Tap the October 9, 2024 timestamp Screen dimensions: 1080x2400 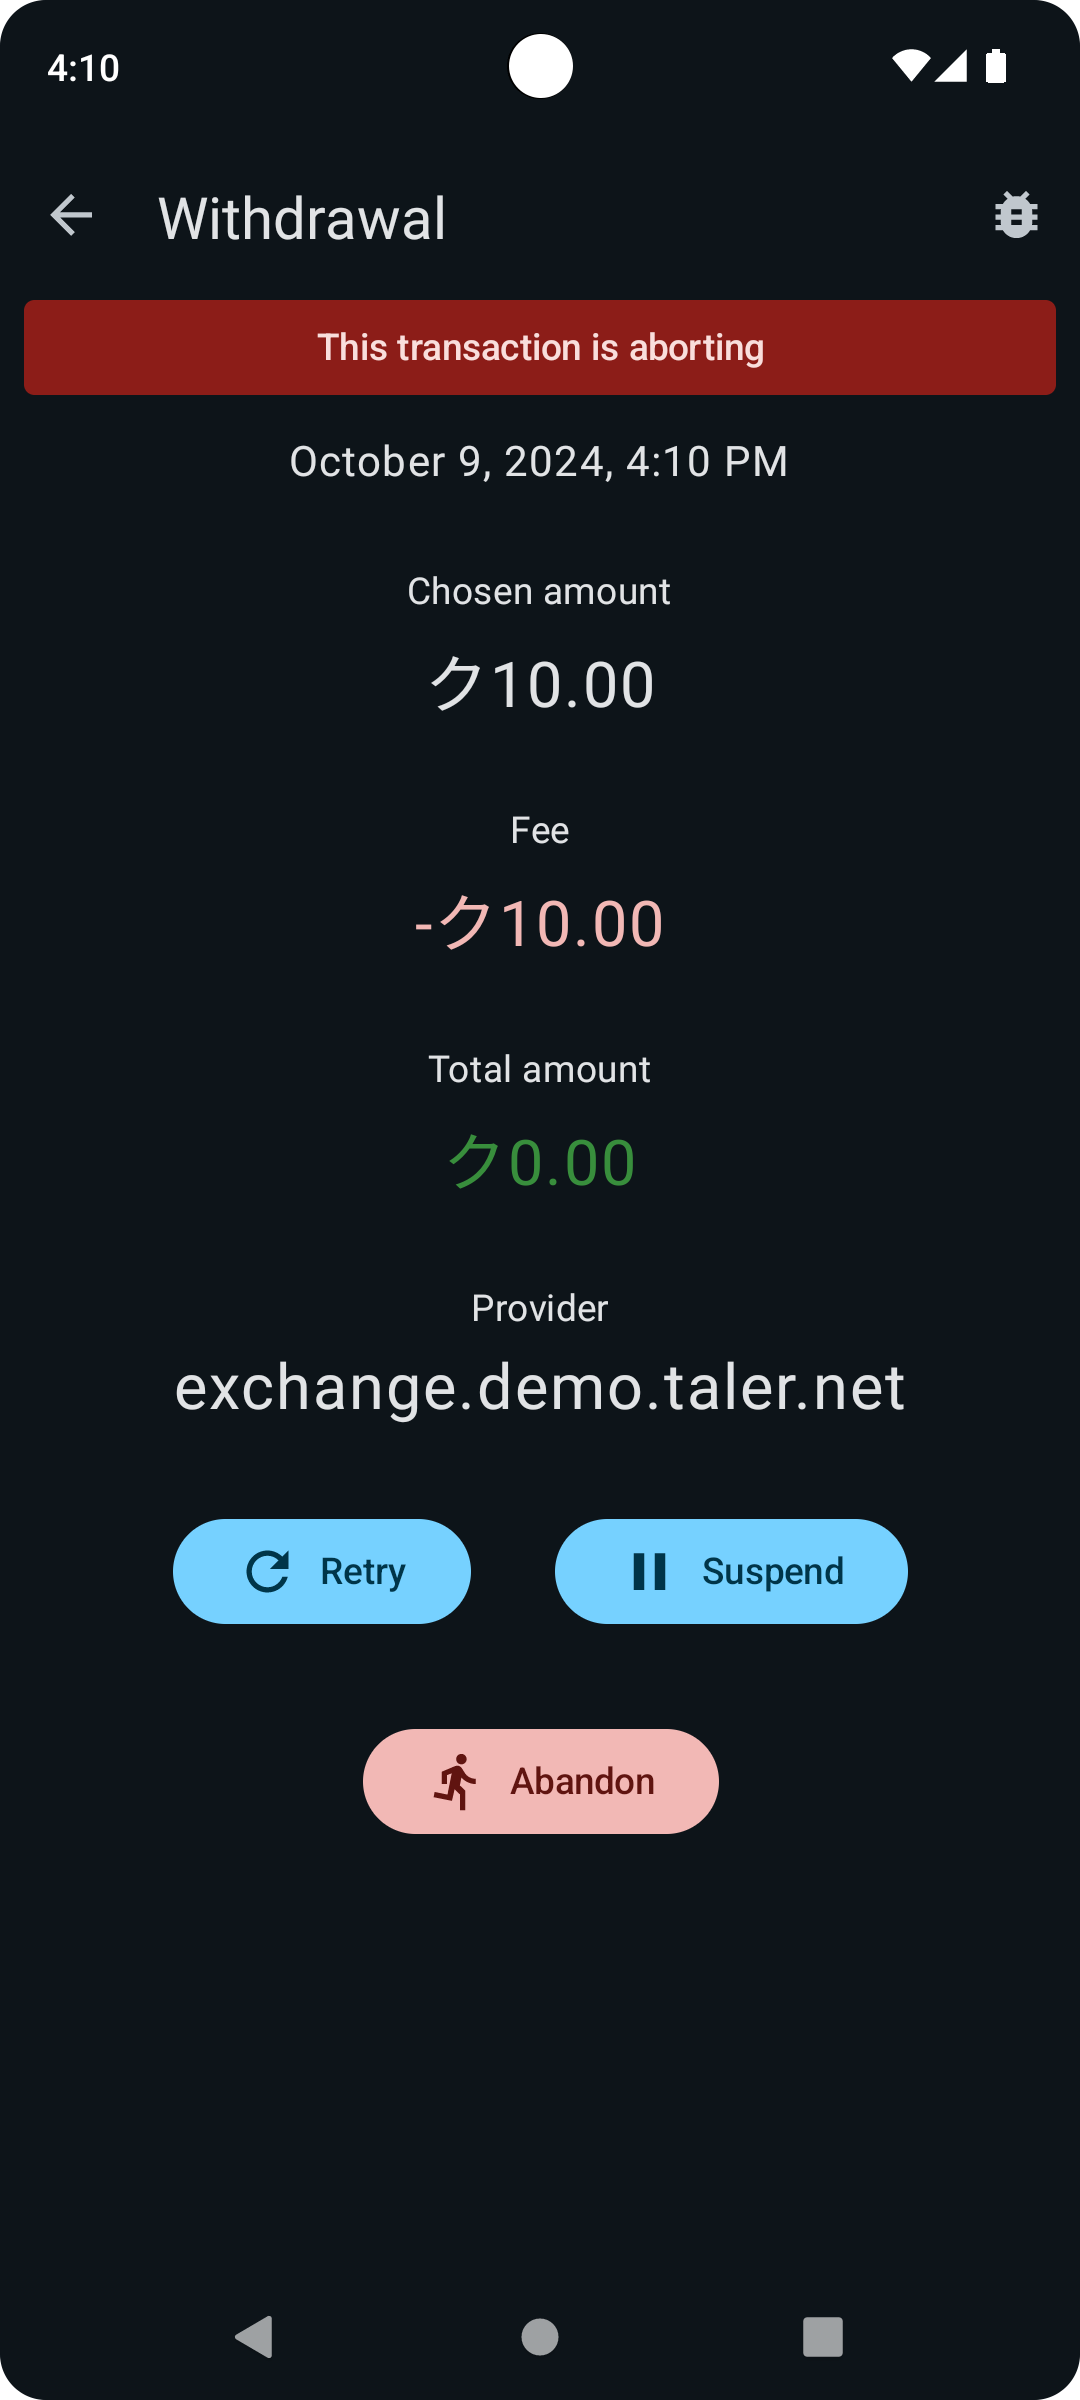click(539, 462)
